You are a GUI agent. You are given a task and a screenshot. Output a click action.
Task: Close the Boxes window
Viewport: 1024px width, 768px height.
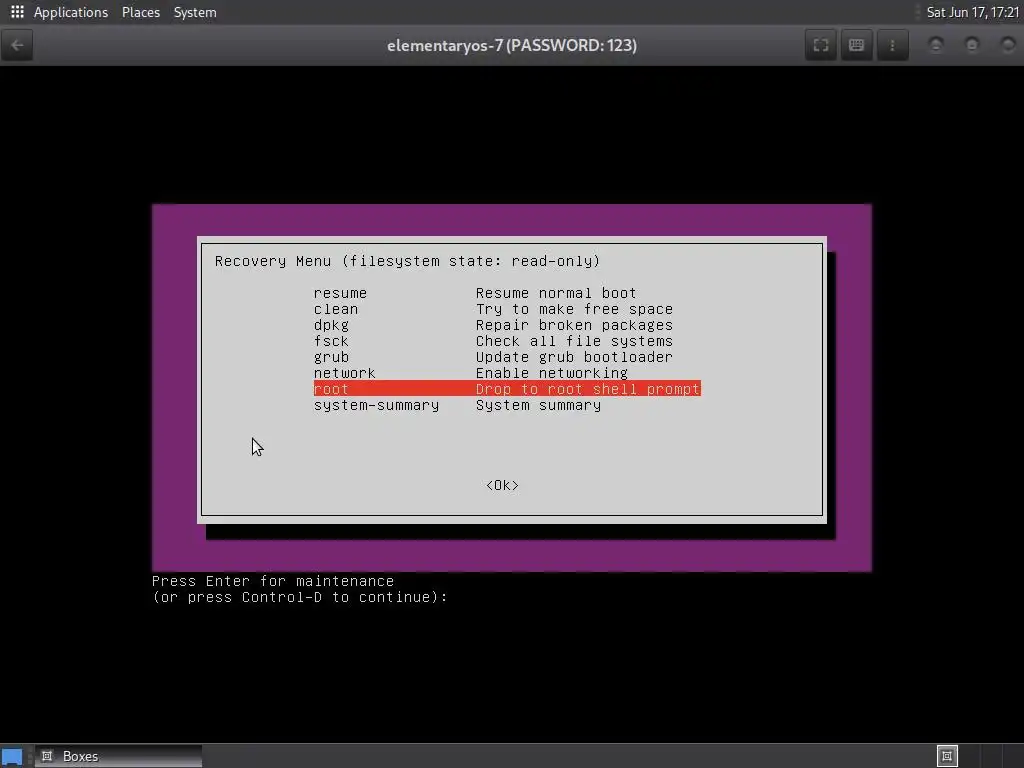(x=1008, y=45)
